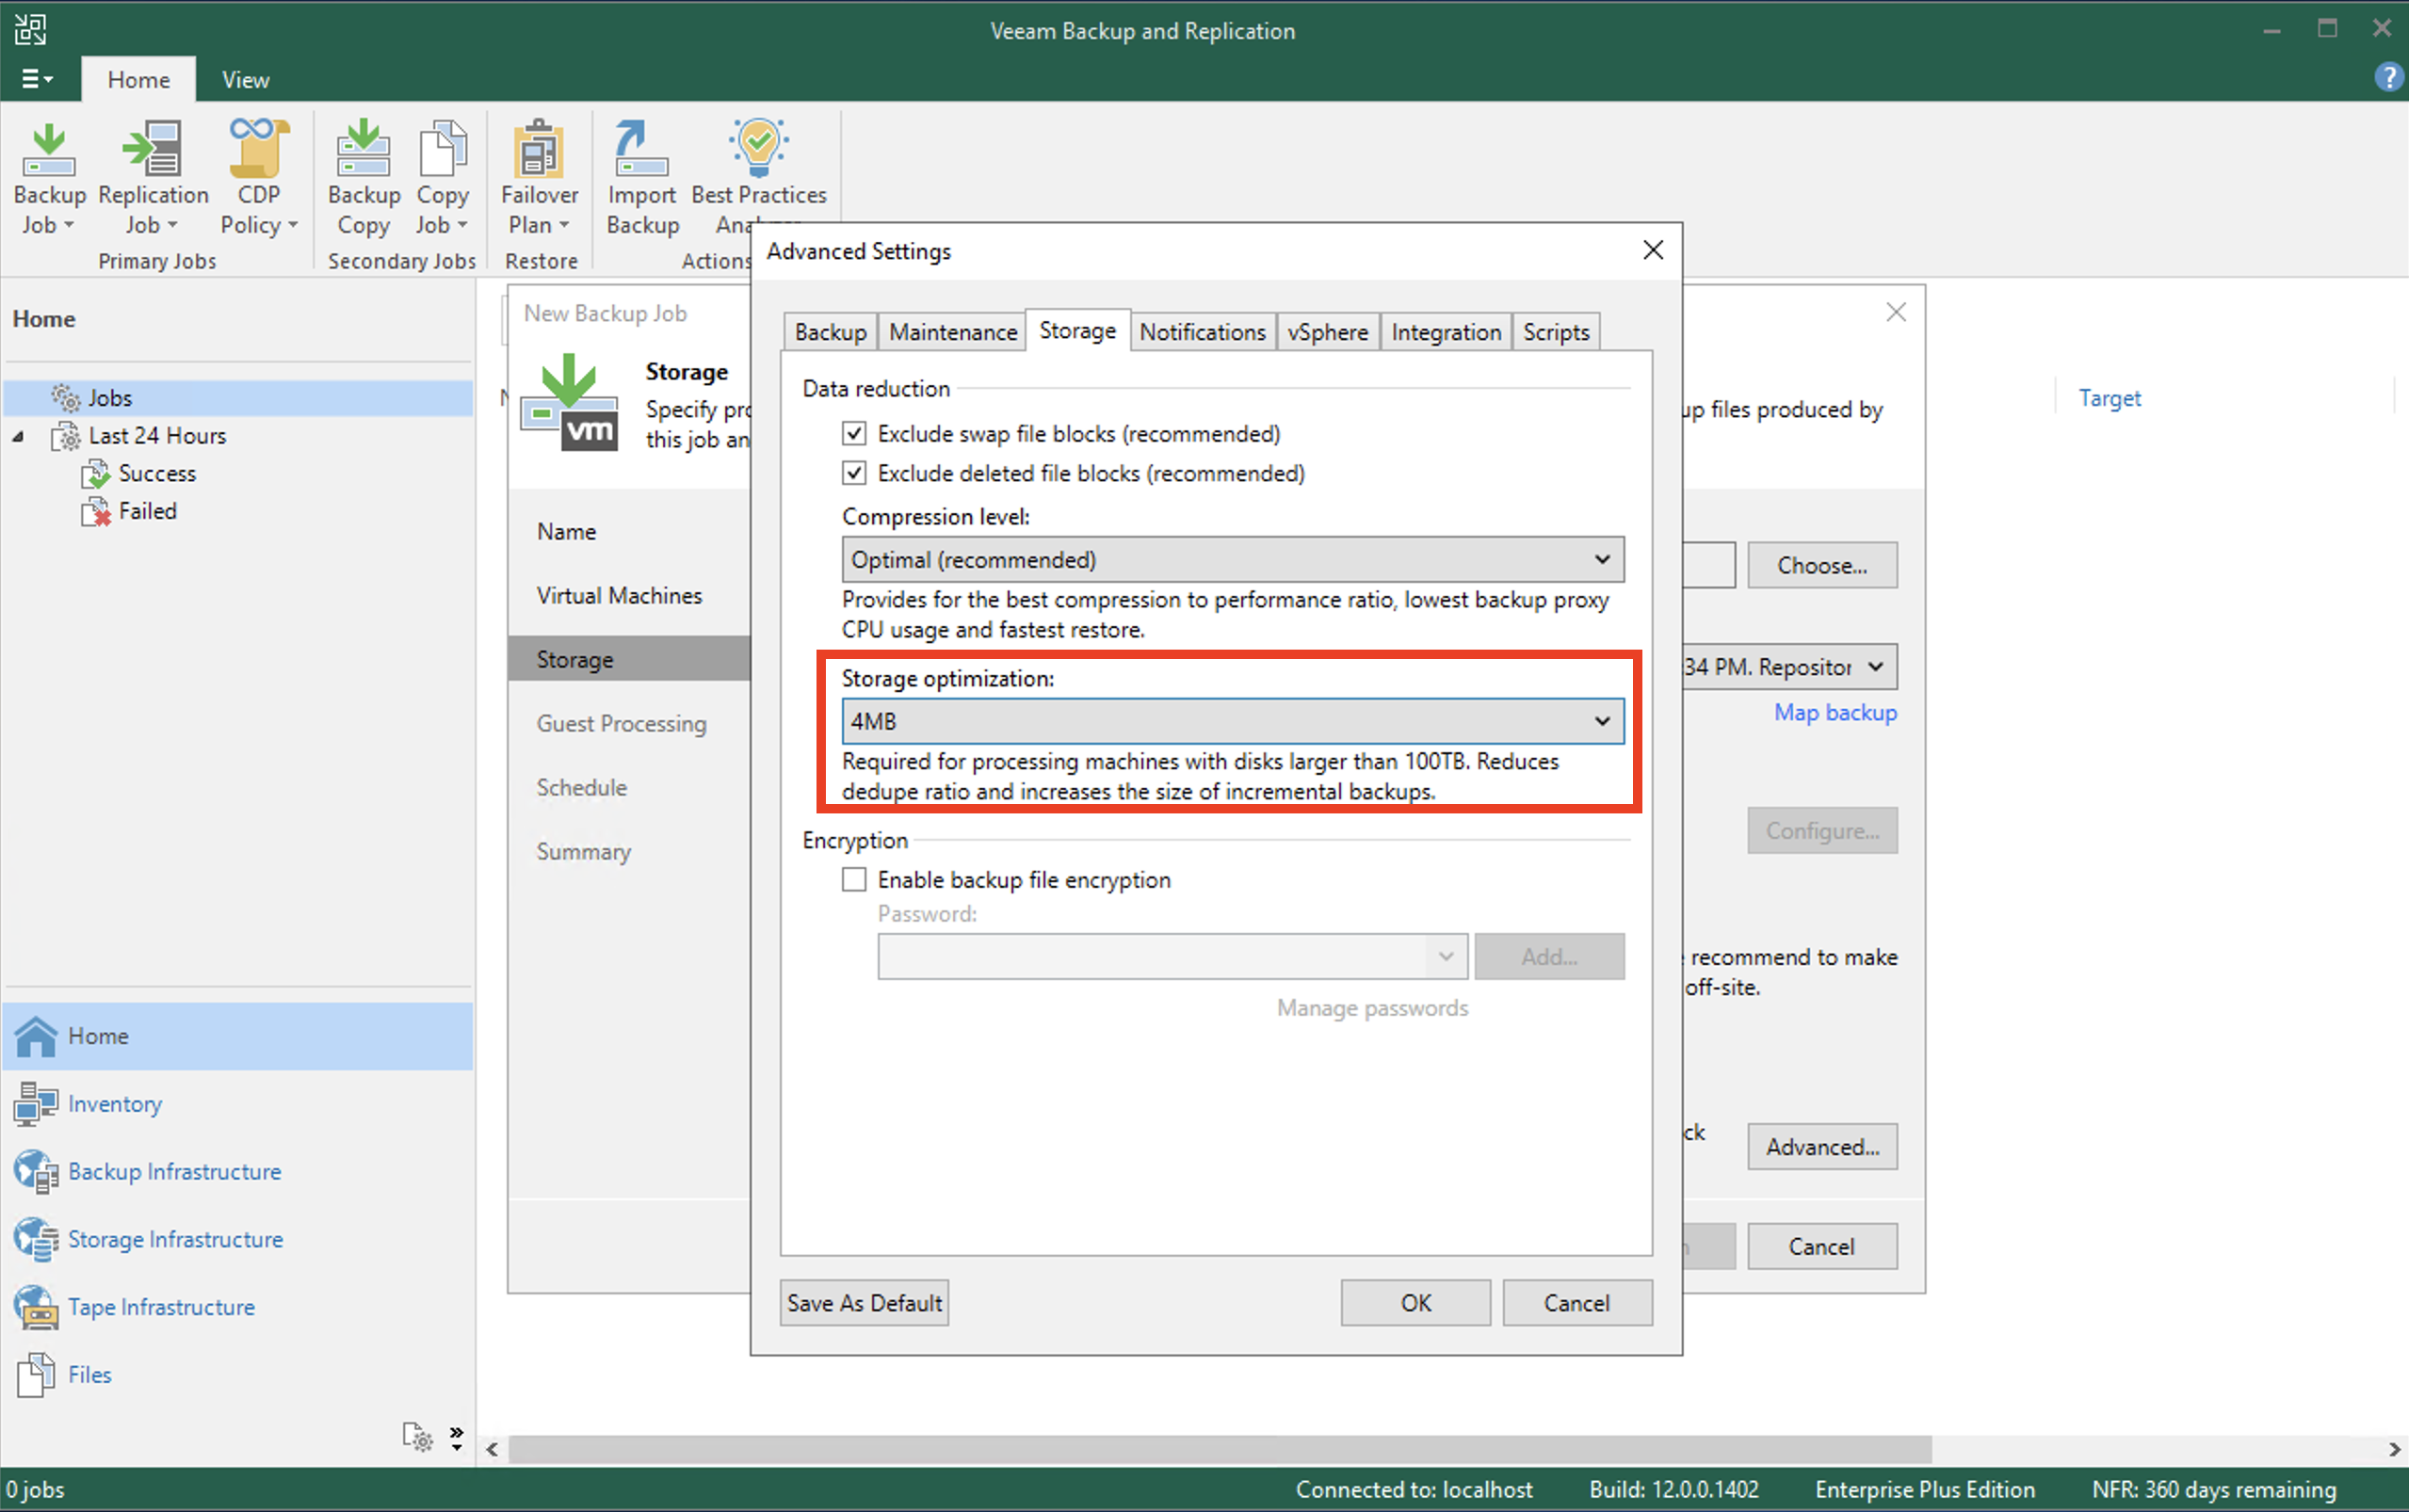Select the Virtual Machines wizard step
Screen dimensions: 2409x1512
(619, 595)
